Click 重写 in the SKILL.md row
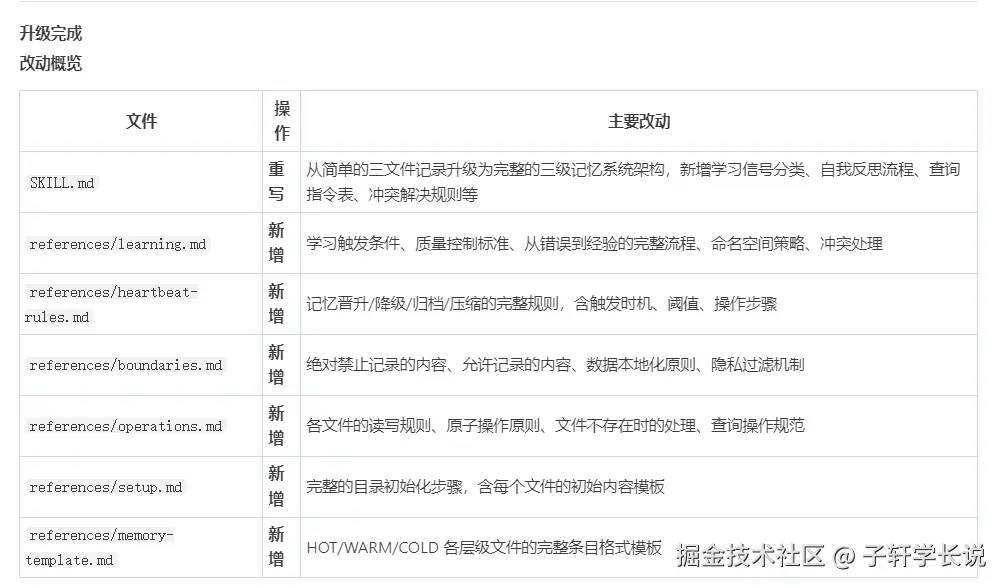The width and height of the screenshot is (1005, 588). [x=276, y=182]
